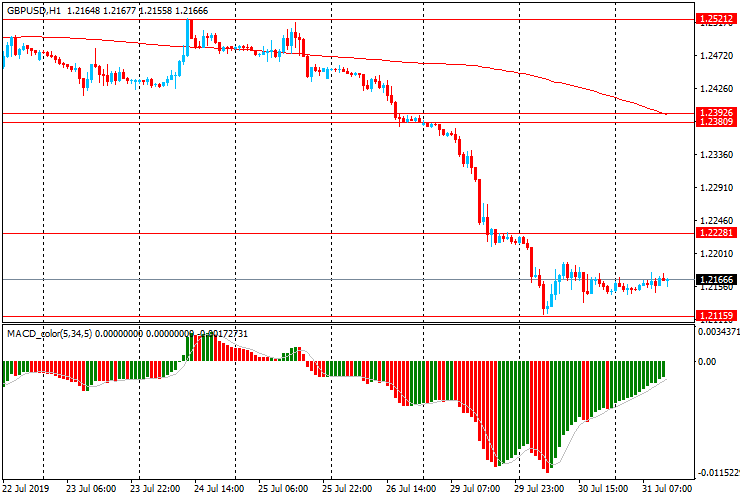Click the GBPUSD,H1 chart title text
This screenshot has width=740, height=500.
coord(34,10)
